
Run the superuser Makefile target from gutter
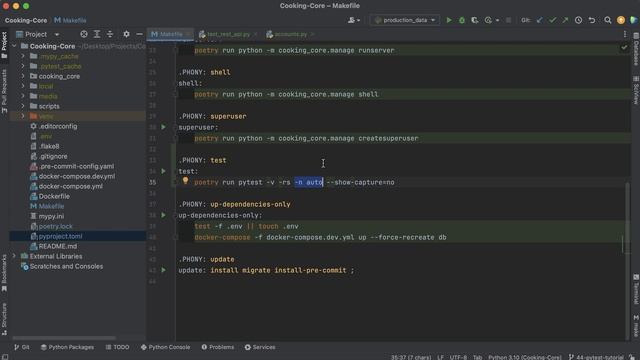click(x=164, y=127)
